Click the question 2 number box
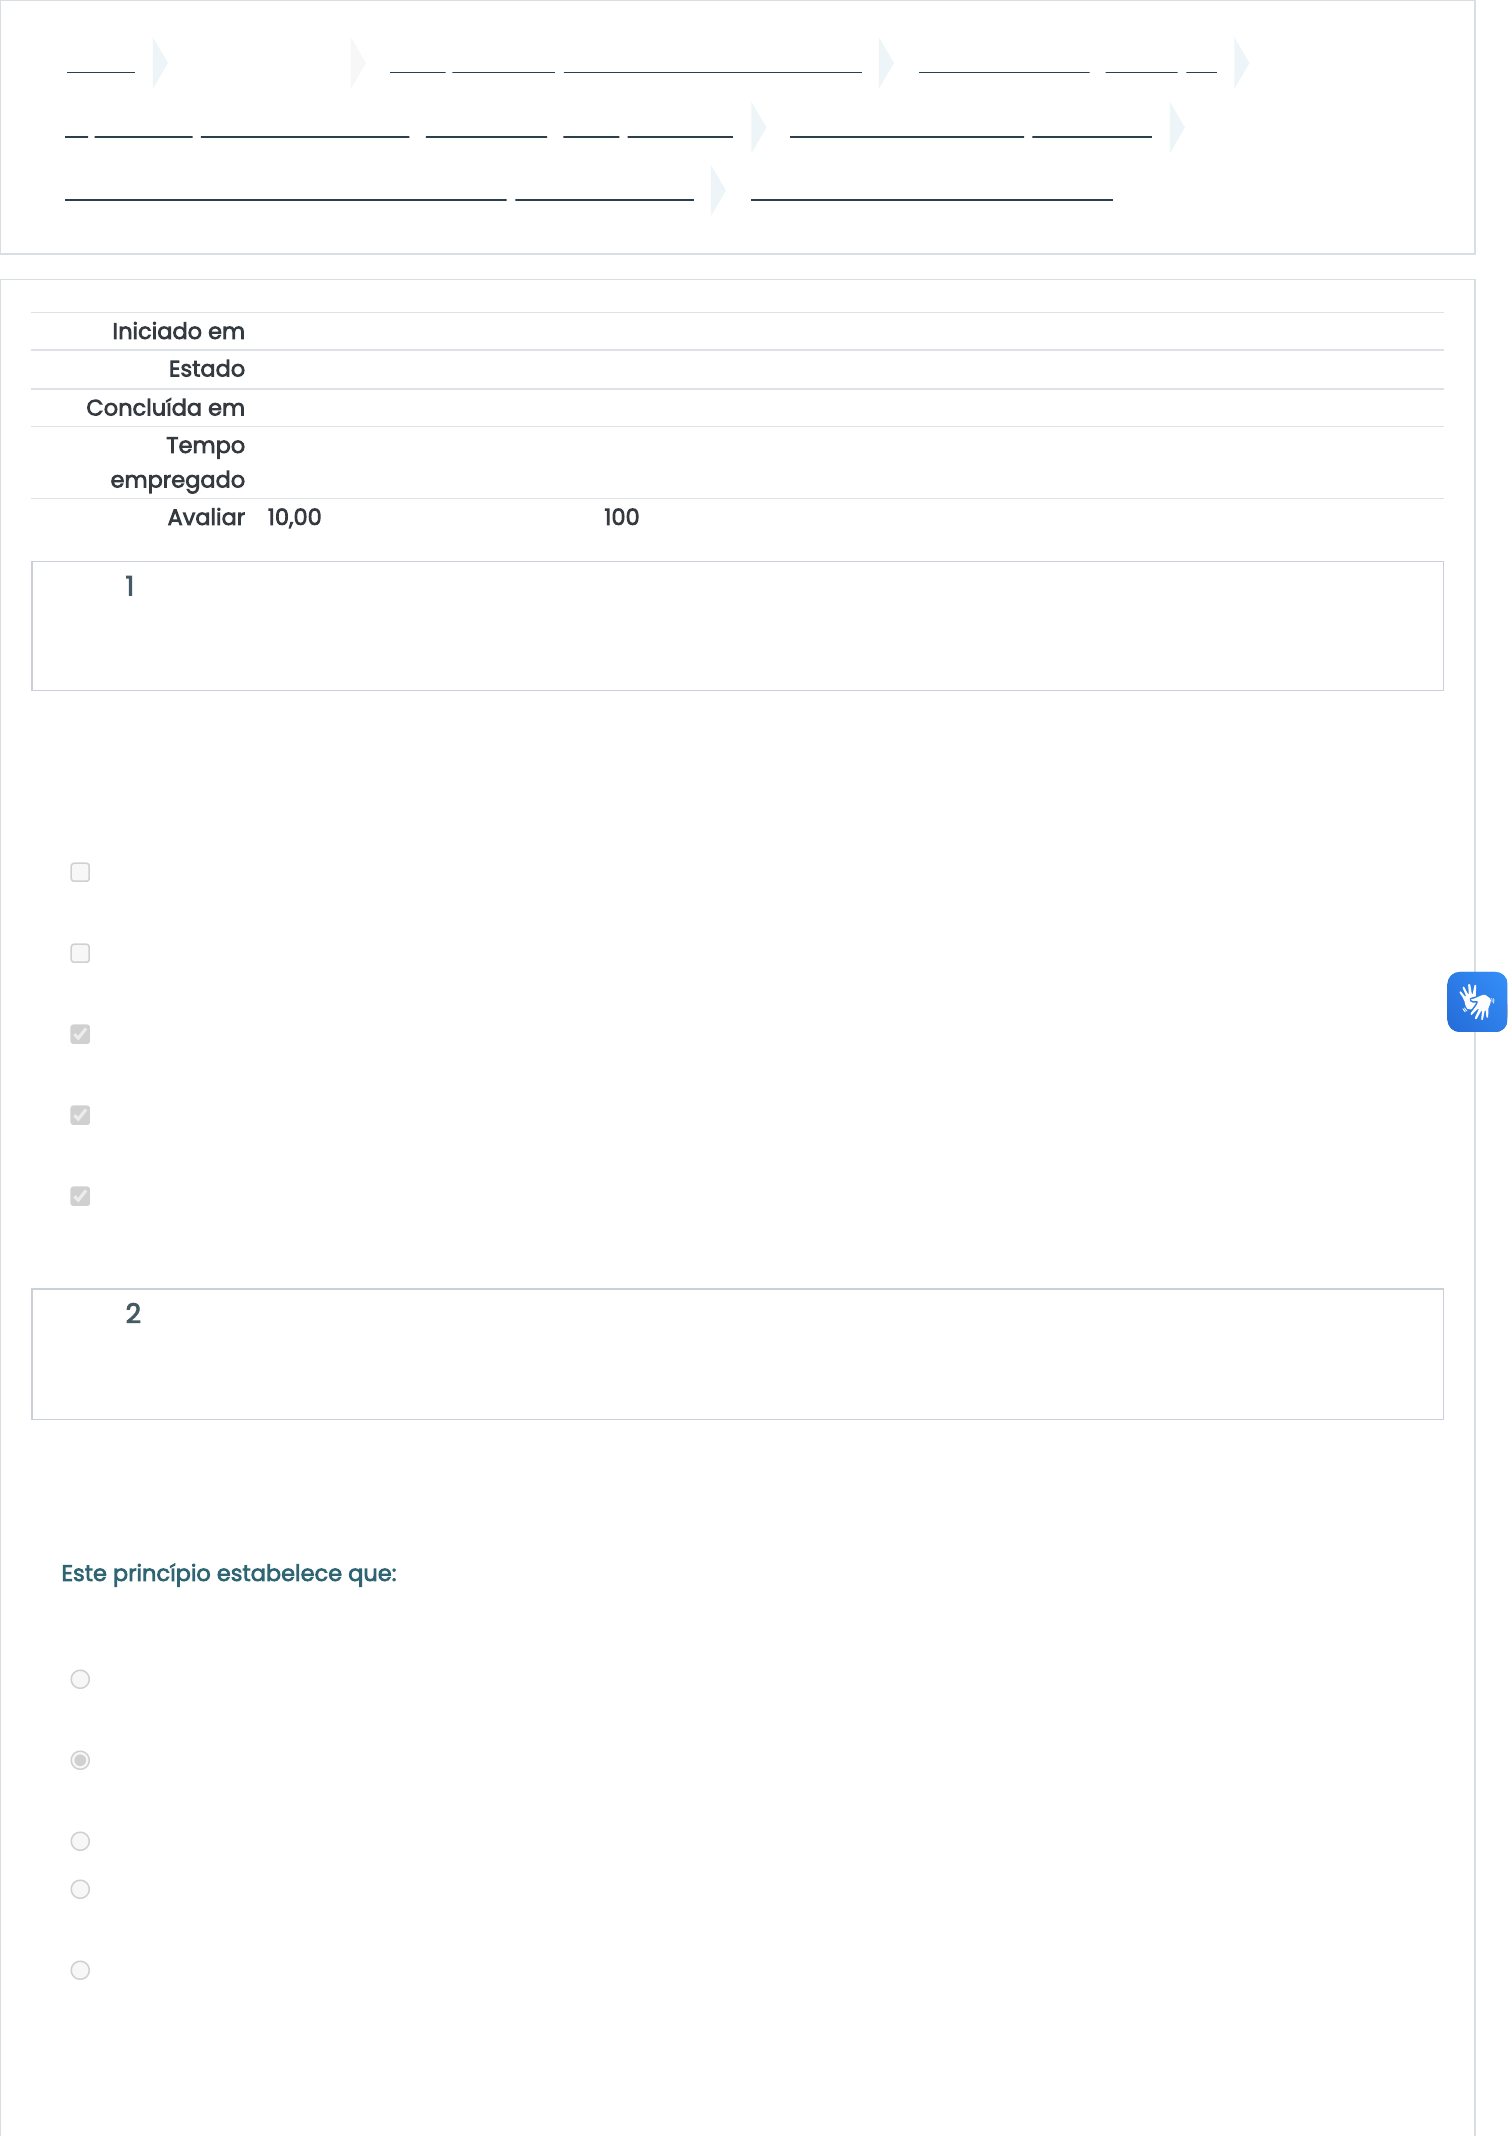Screen dimensions: 1508x2136 coord(737,1354)
